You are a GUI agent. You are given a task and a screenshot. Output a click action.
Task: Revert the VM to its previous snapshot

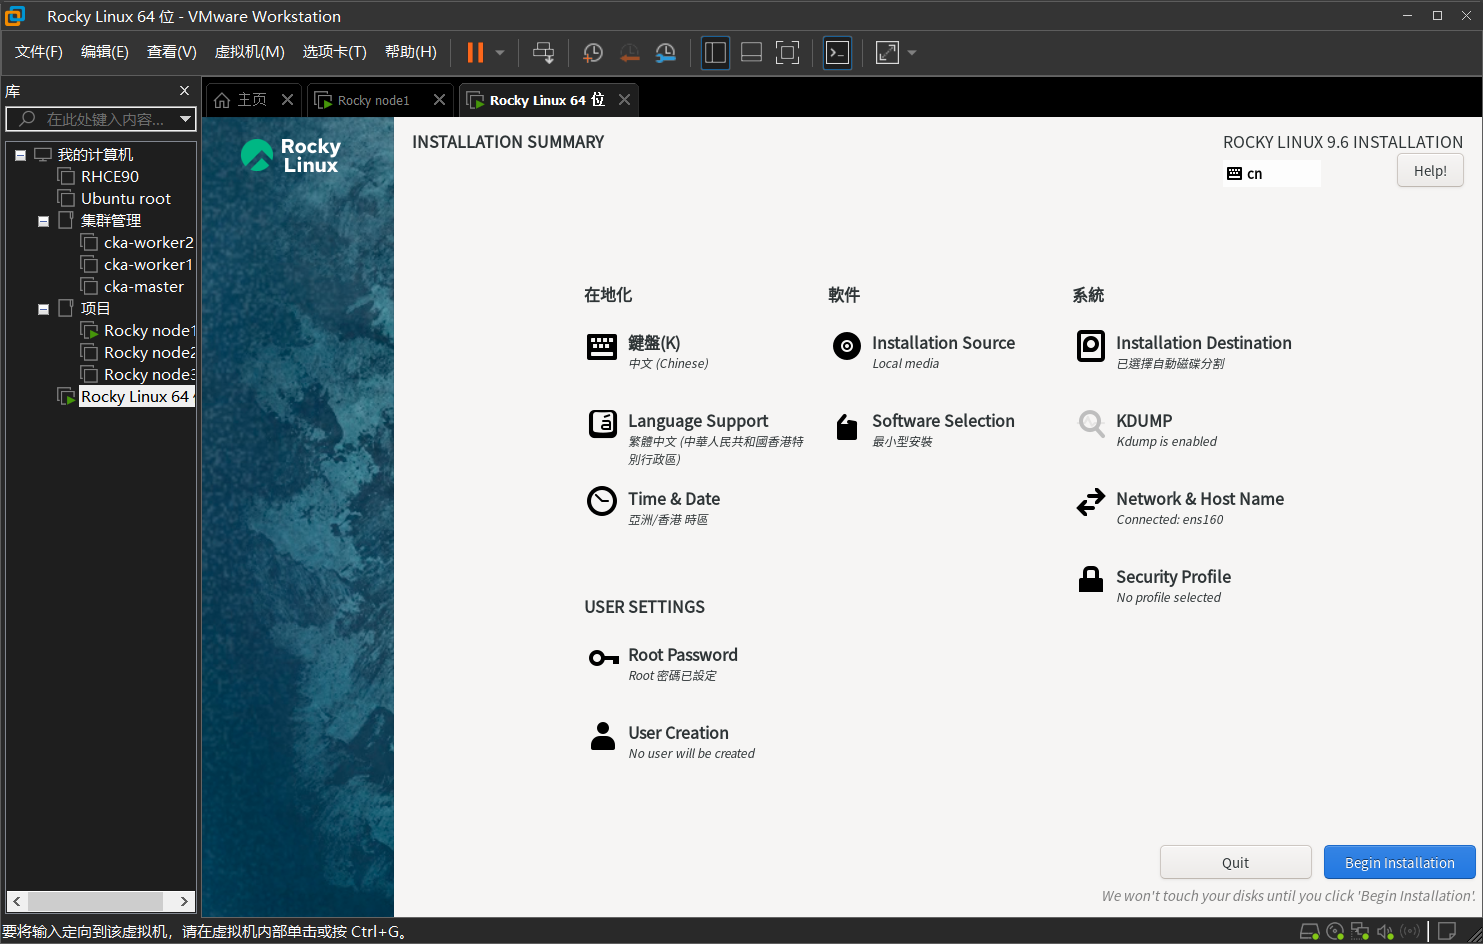click(x=629, y=53)
